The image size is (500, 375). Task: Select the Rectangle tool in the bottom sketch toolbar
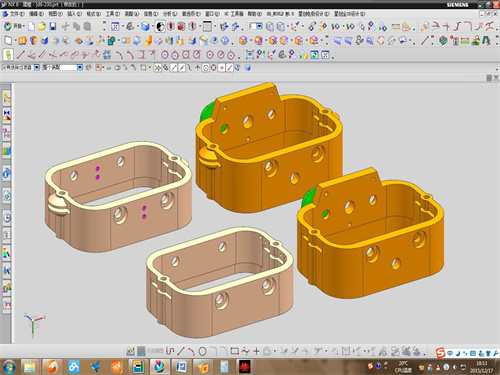click(235, 351)
